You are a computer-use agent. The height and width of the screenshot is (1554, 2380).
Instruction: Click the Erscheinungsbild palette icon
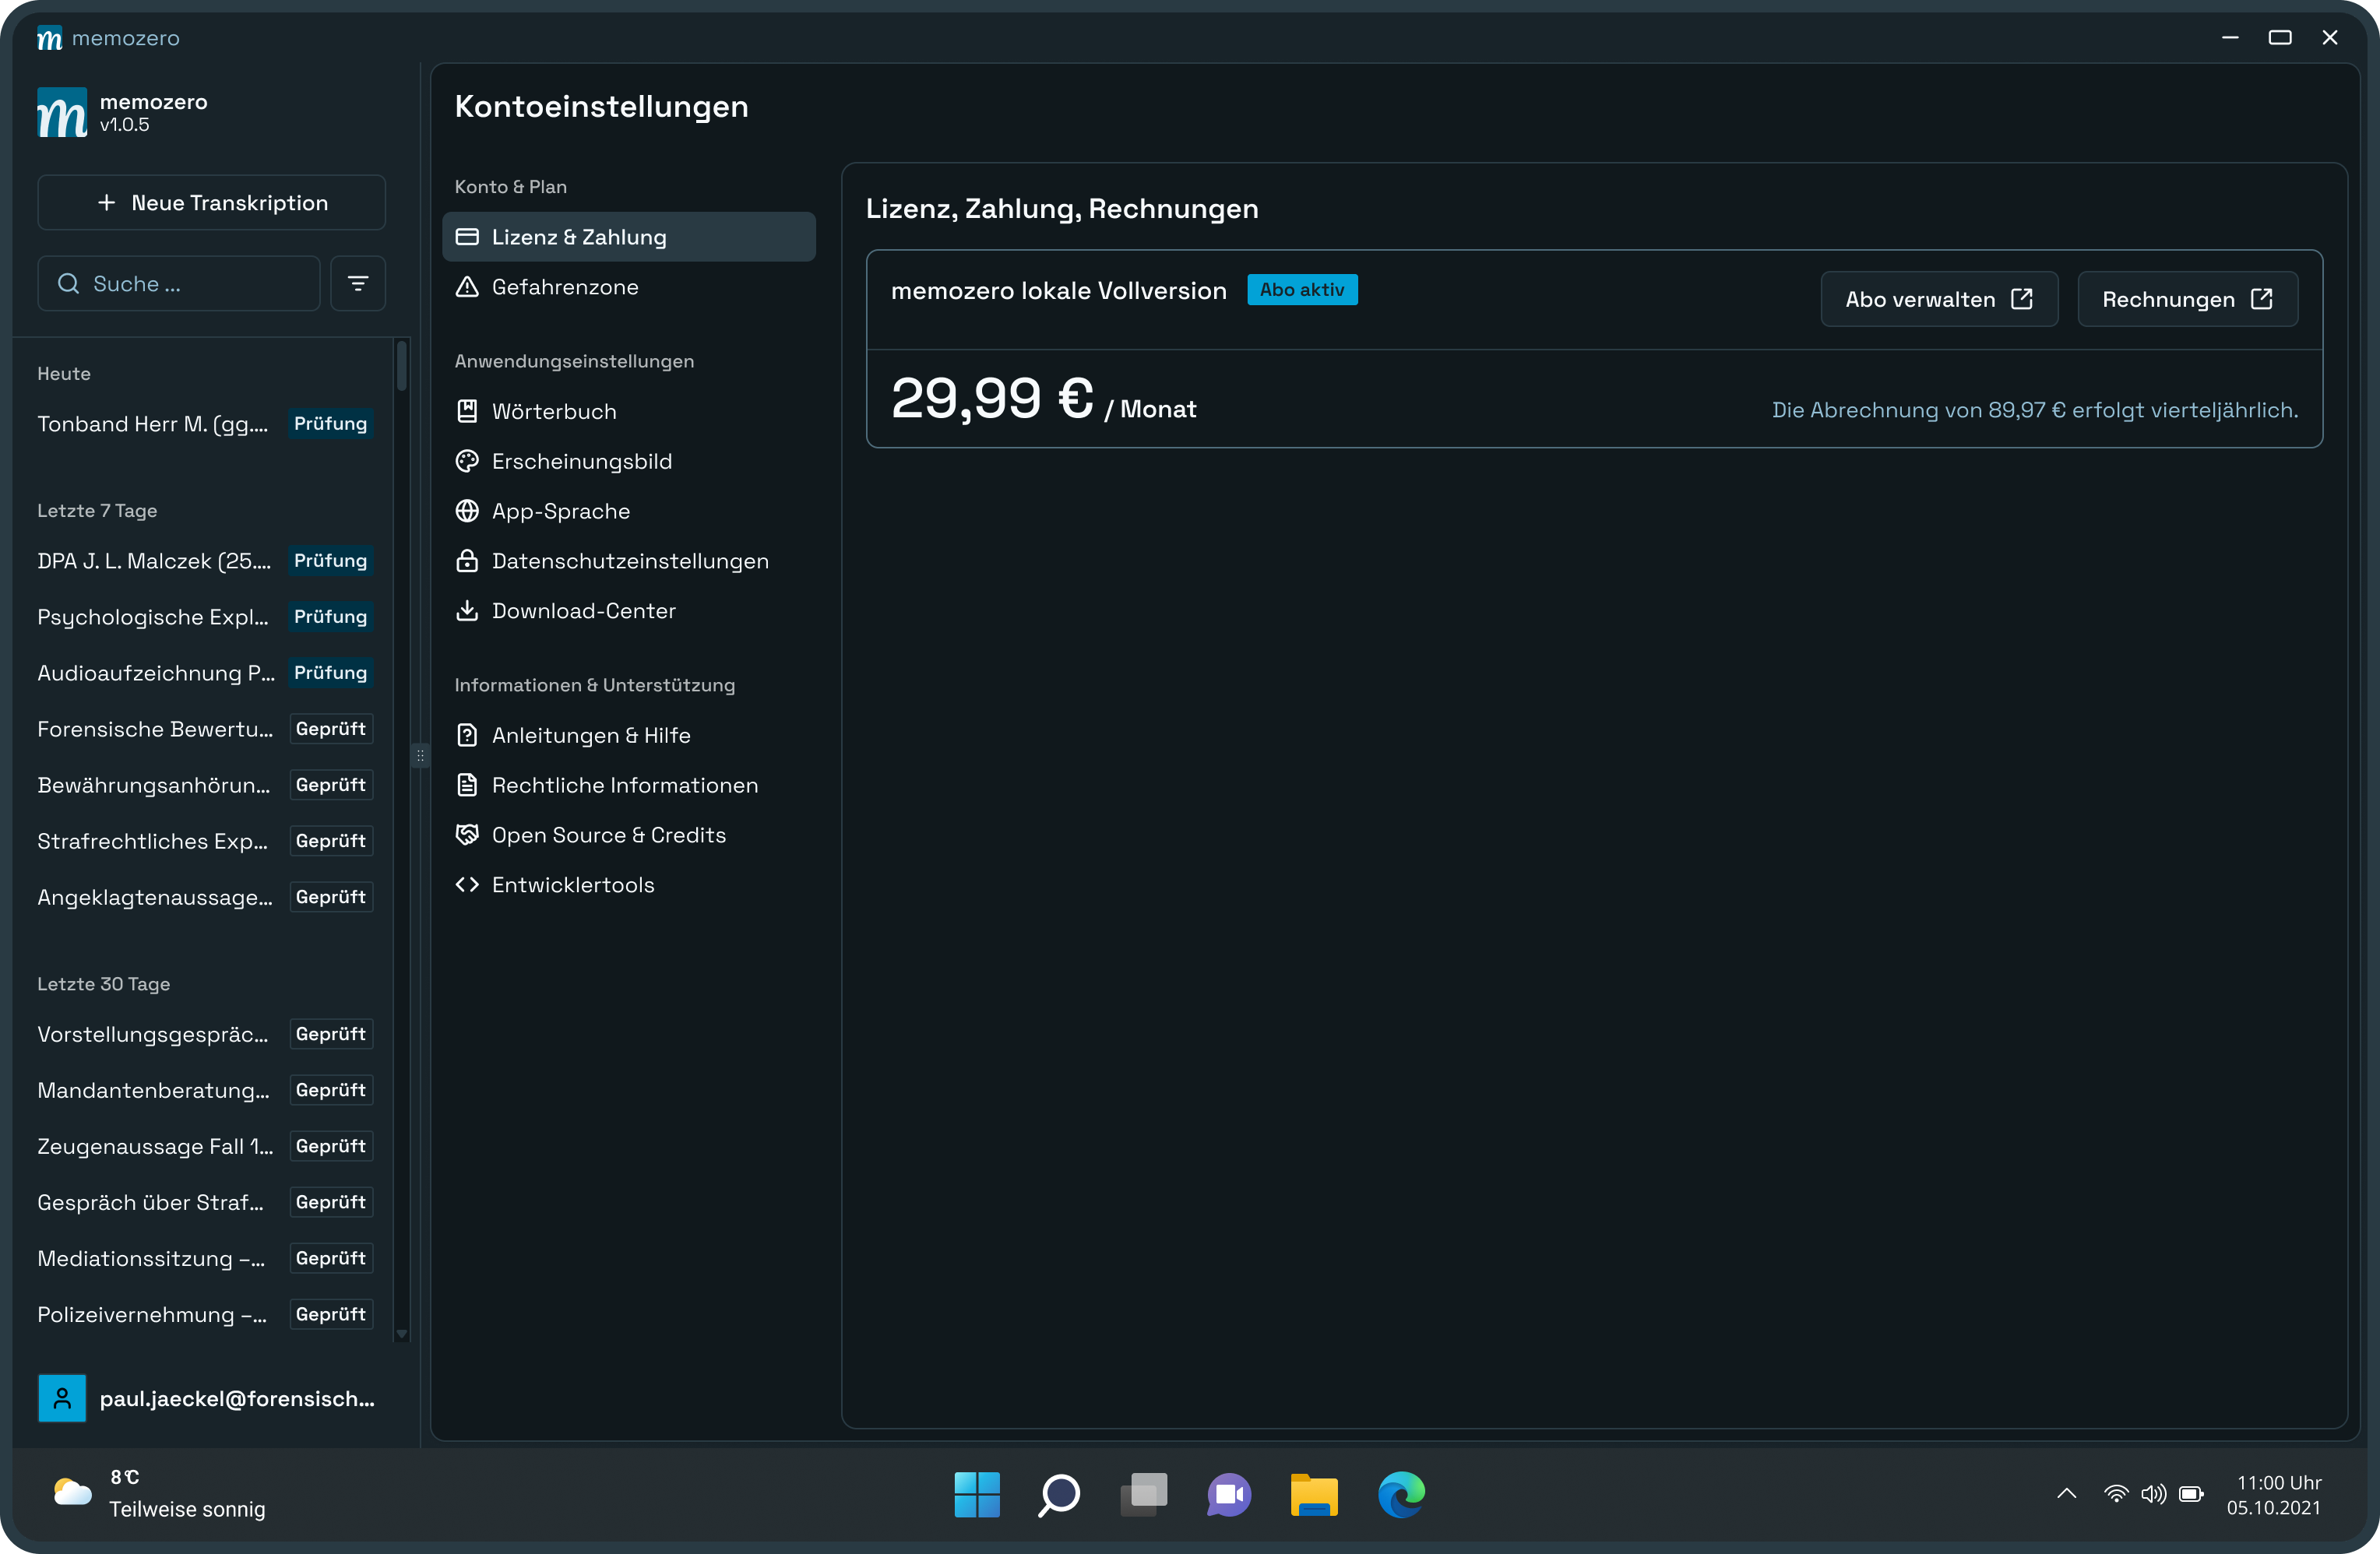[468, 461]
